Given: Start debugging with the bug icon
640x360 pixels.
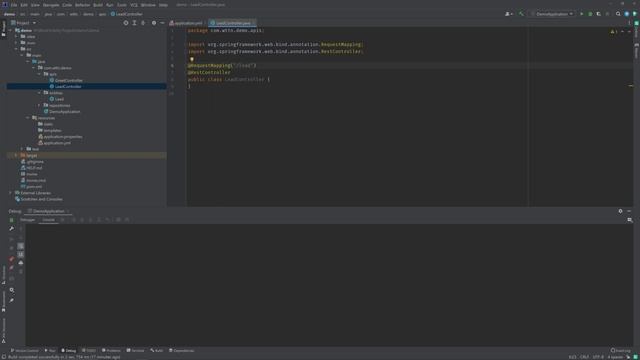Looking at the screenshot, I should click(x=590, y=14).
